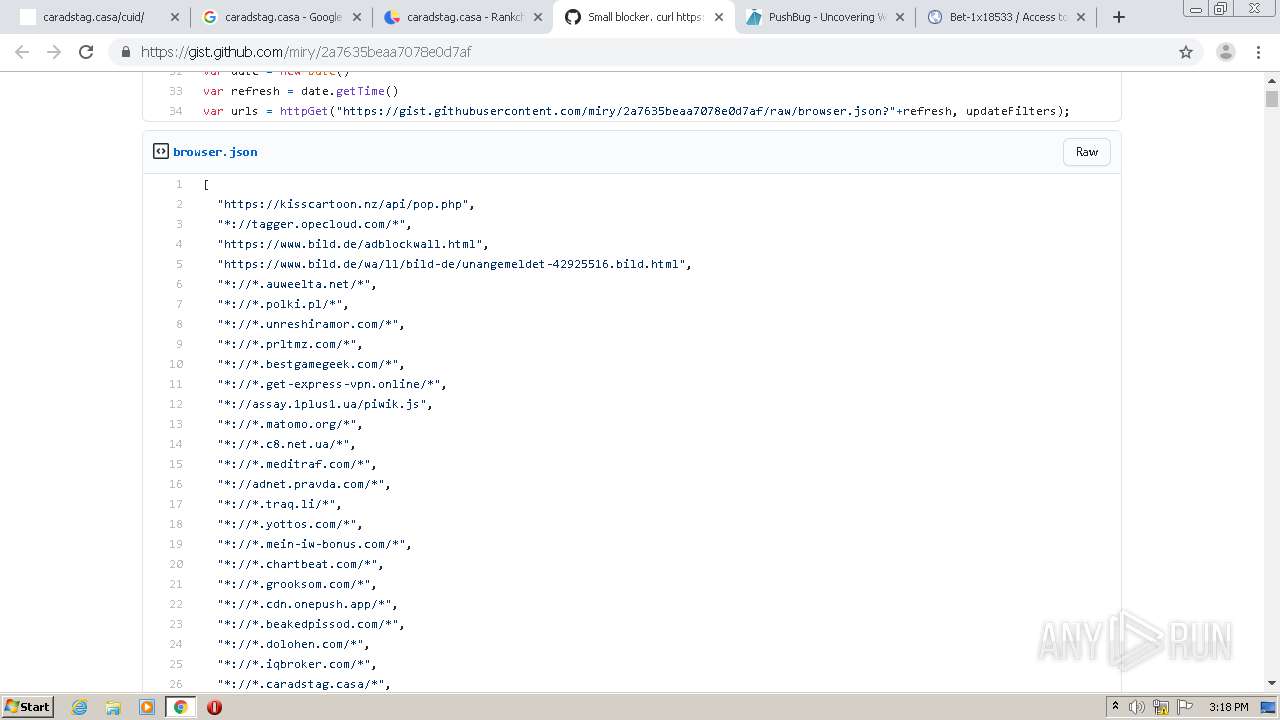Click the adnet.pravda.com entry
This screenshot has width=1280, height=720.
point(304,484)
